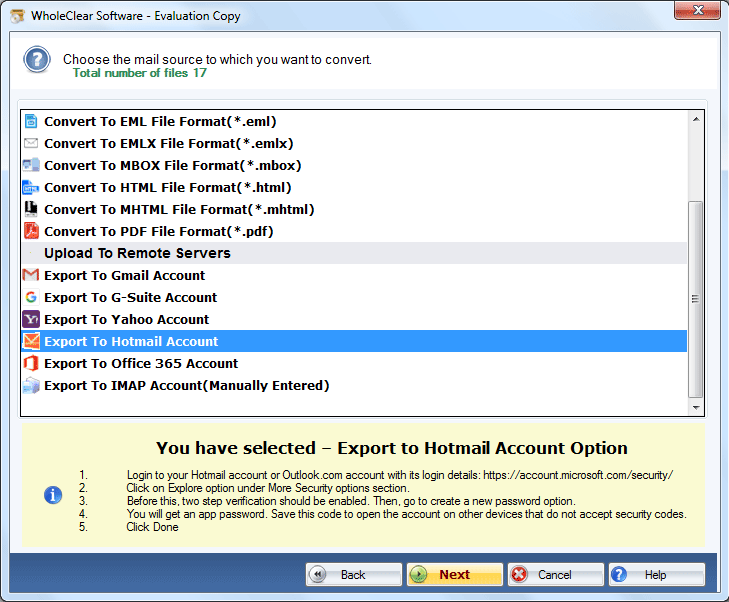729x602 pixels.
Task: Select Convert To EMLX File Format
Action: click(x=354, y=143)
